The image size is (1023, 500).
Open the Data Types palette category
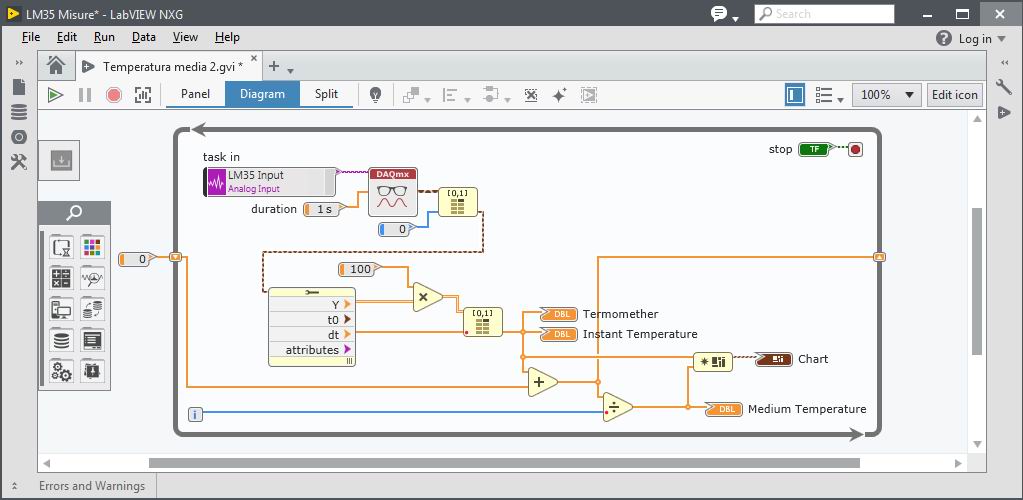click(x=93, y=248)
